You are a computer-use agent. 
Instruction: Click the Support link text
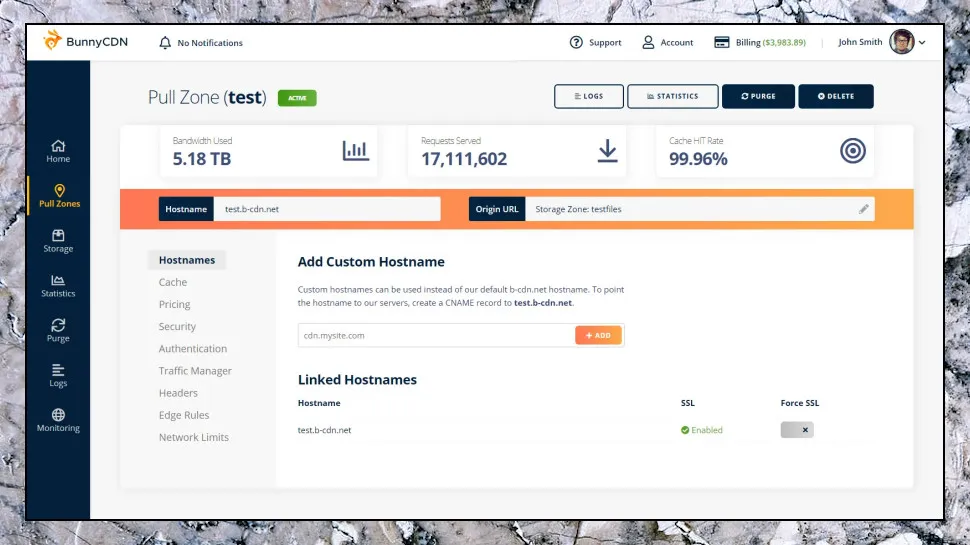[x=605, y=43]
